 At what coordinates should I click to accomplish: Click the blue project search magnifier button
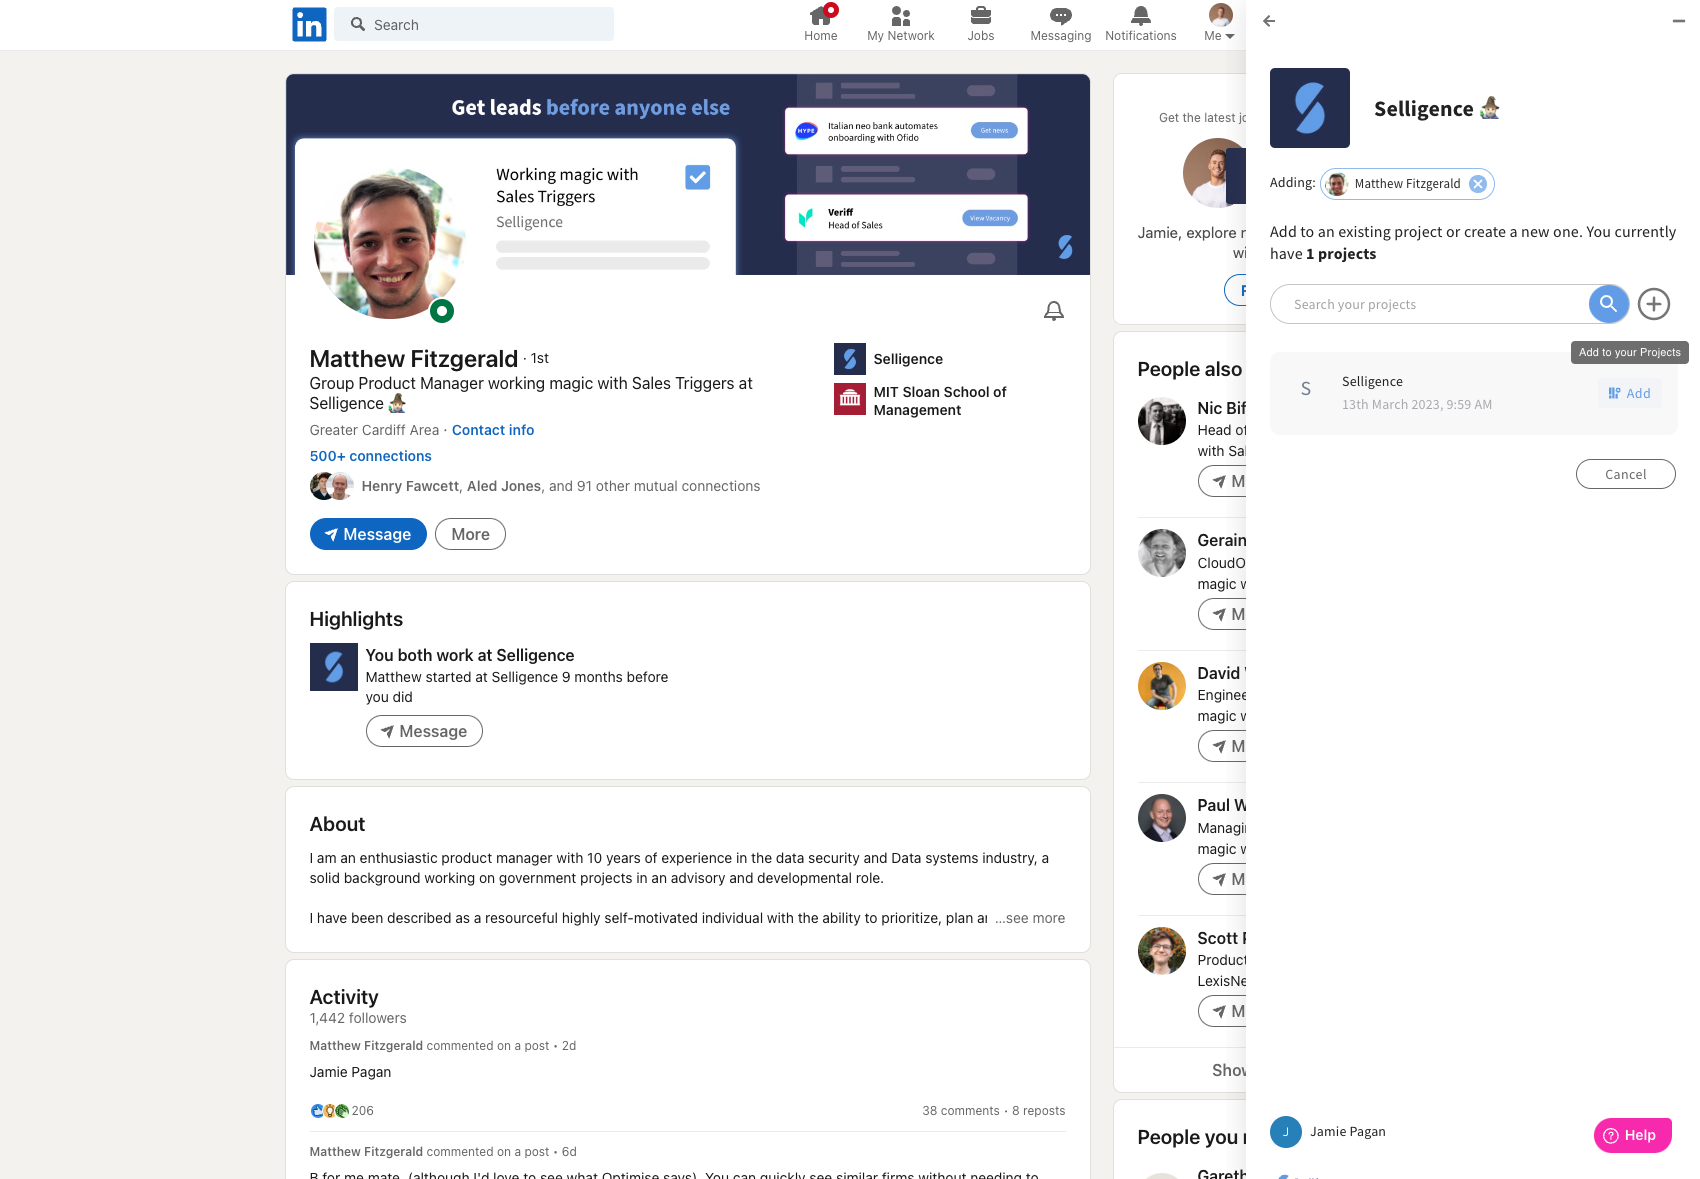pos(1609,304)
